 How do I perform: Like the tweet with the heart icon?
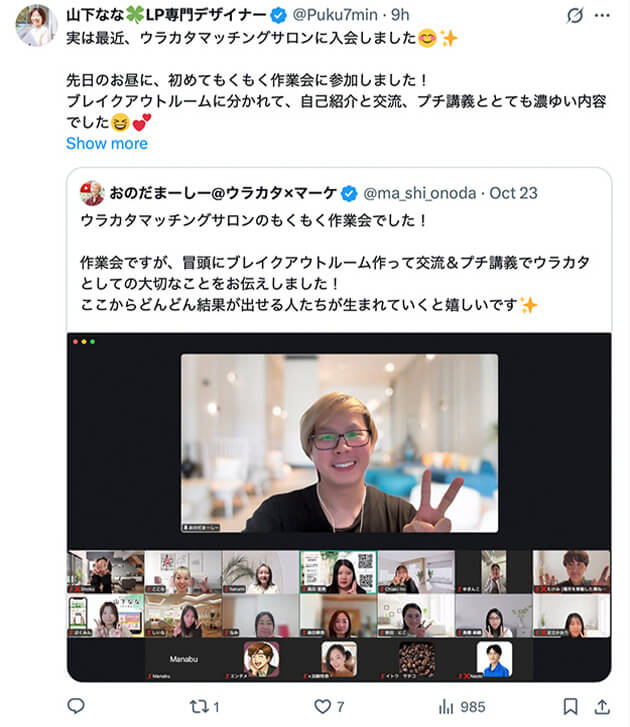[x=322, y=706]
